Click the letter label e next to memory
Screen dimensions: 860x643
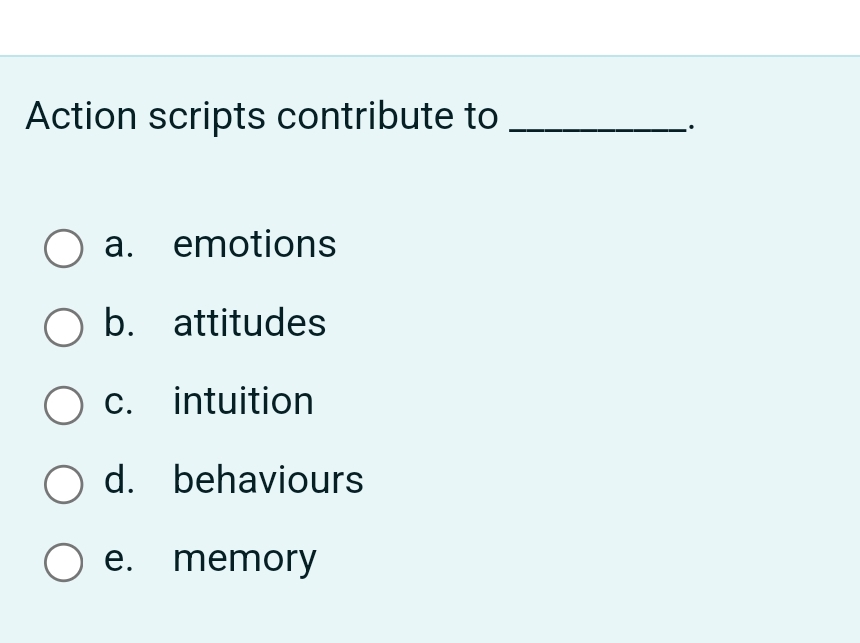click(116, 558)
